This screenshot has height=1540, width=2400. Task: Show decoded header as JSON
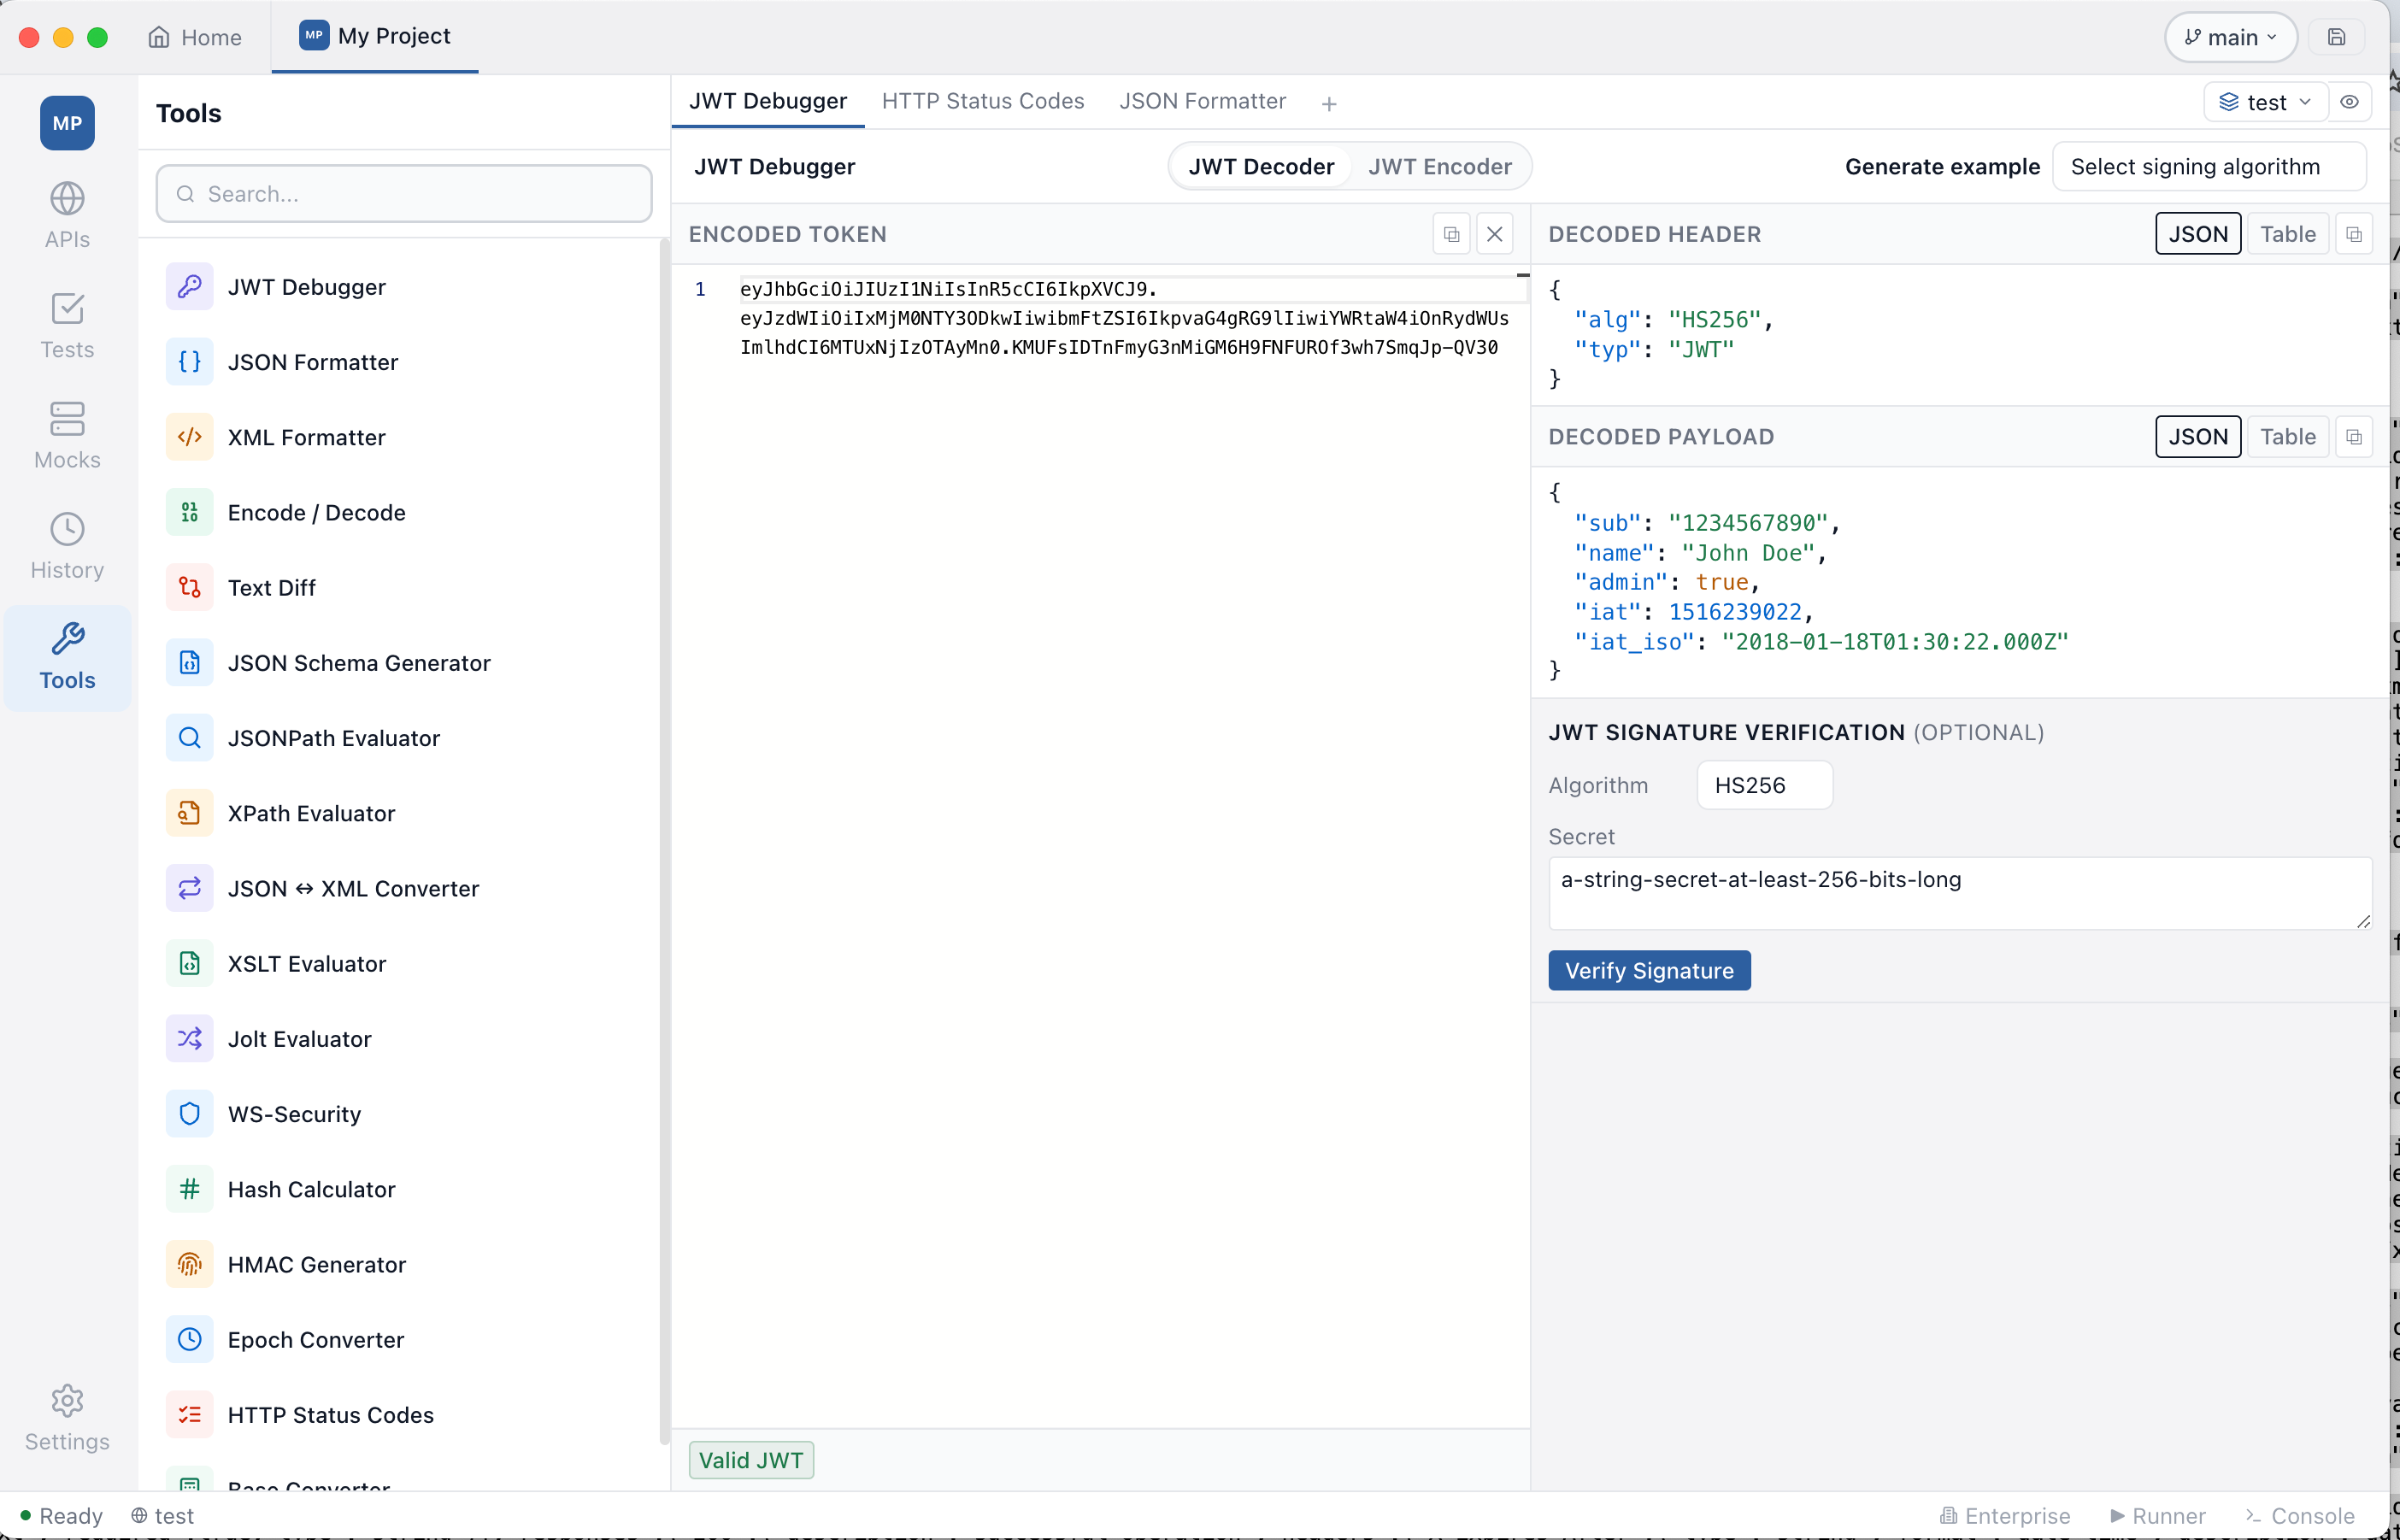click(x=2198, y=234)
